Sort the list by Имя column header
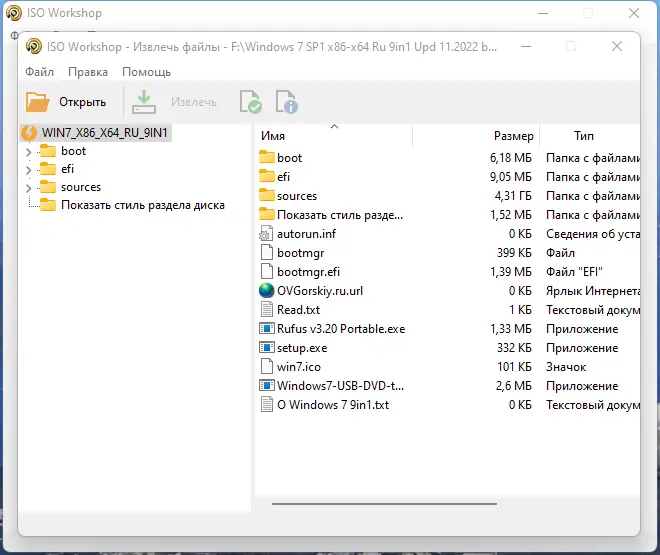 [x=335, y=136]
